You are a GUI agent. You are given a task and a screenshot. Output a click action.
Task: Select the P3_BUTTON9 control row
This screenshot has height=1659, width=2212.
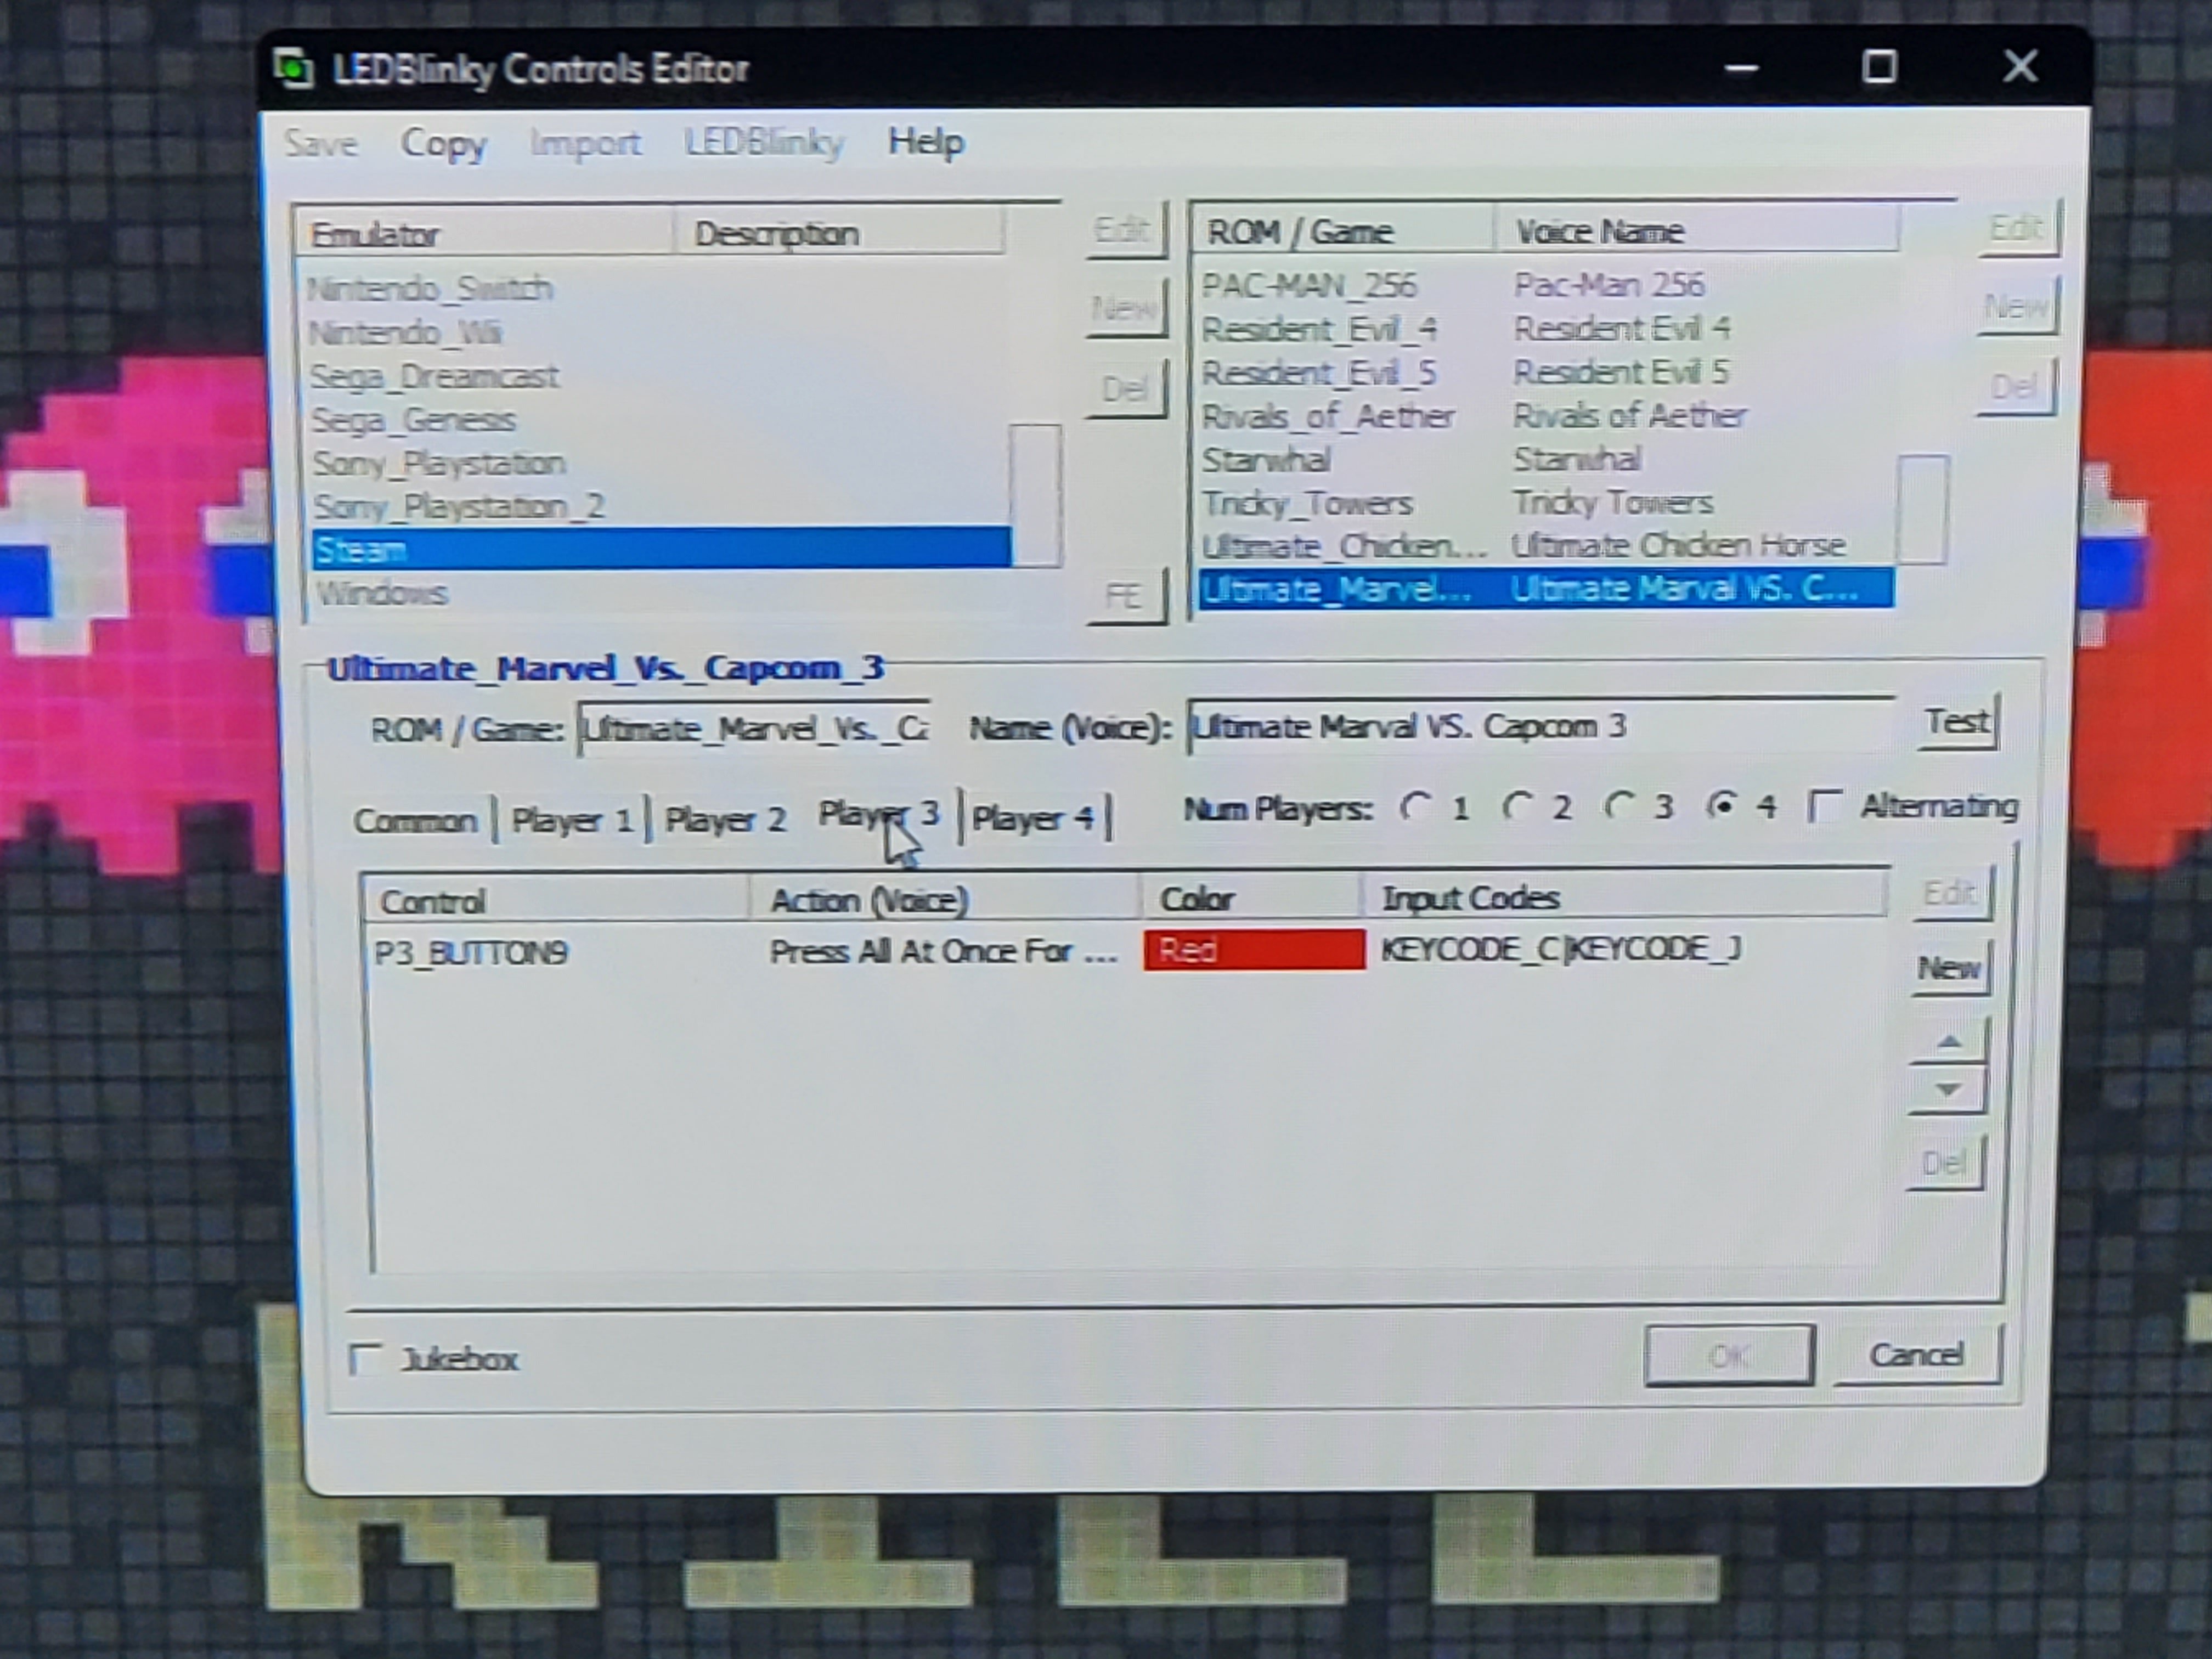pyautogui.click(x=1124, y=950)
